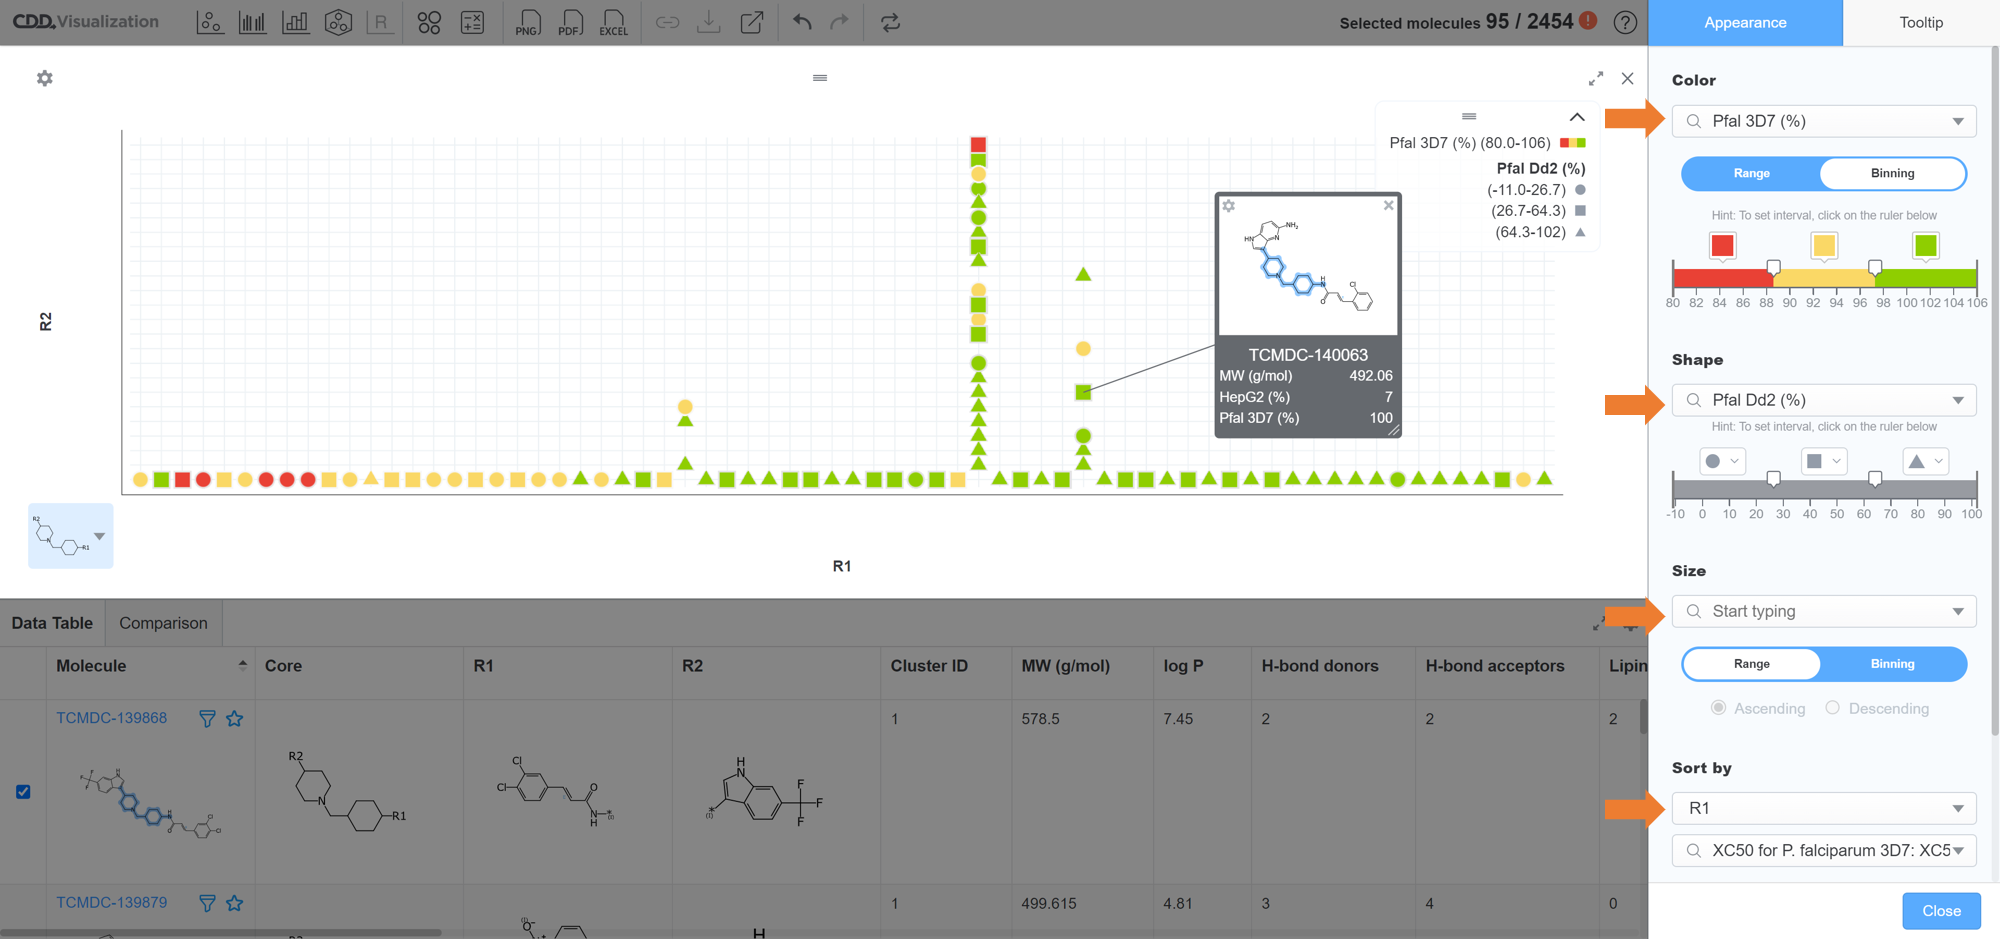Image resolution: width=2000 pixels, height=939 pixels.
Task: Export the plot as PDF
Action: pos(570,22)
